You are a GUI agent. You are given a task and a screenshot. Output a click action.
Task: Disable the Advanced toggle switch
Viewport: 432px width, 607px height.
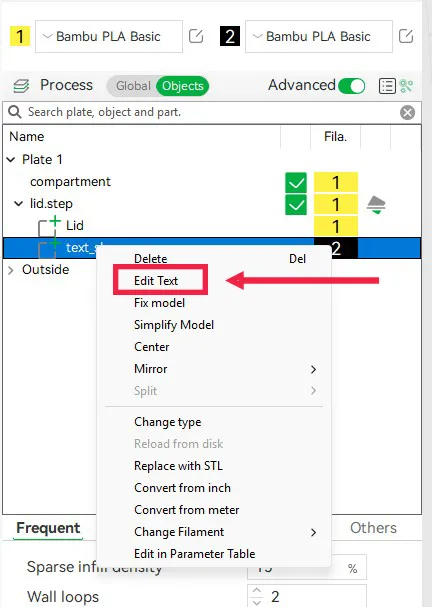point(351,86)
